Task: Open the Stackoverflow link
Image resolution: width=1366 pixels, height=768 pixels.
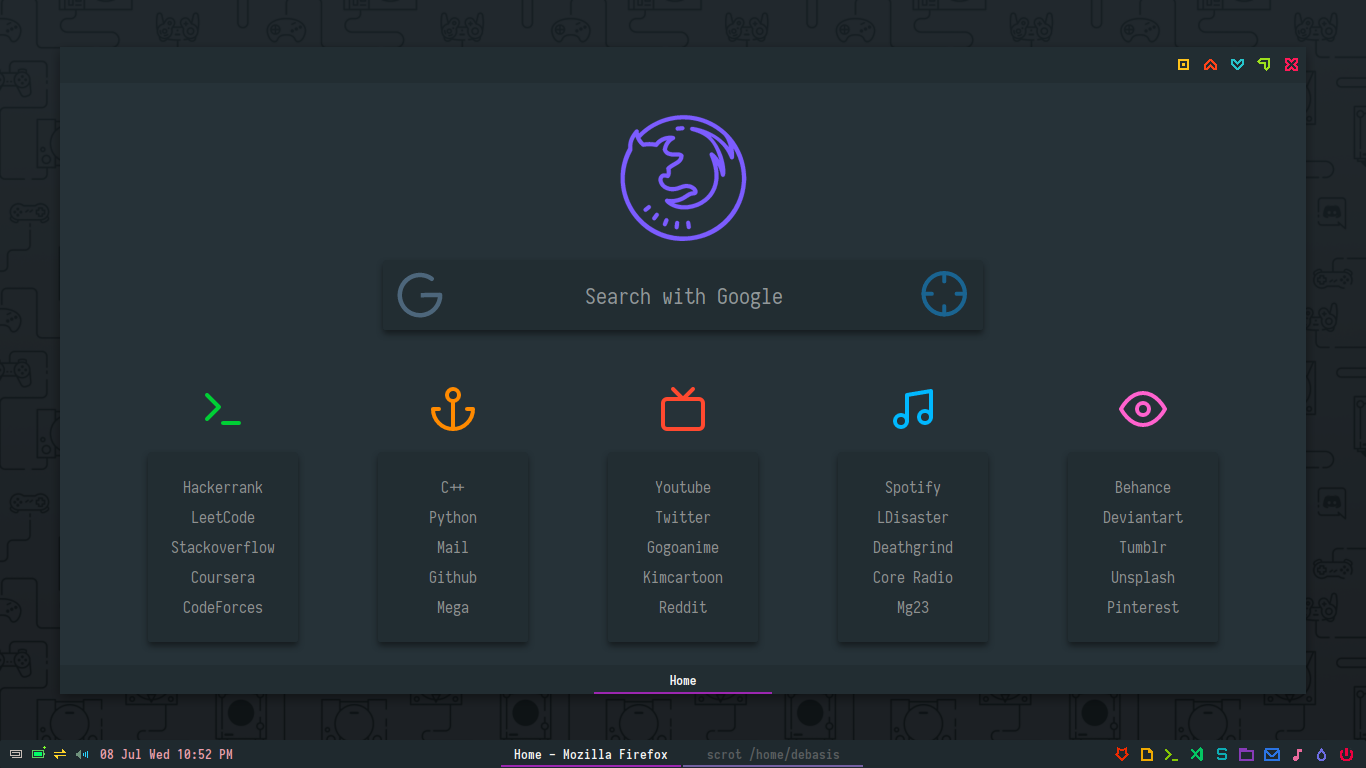Action: click(x=223, y=547)
